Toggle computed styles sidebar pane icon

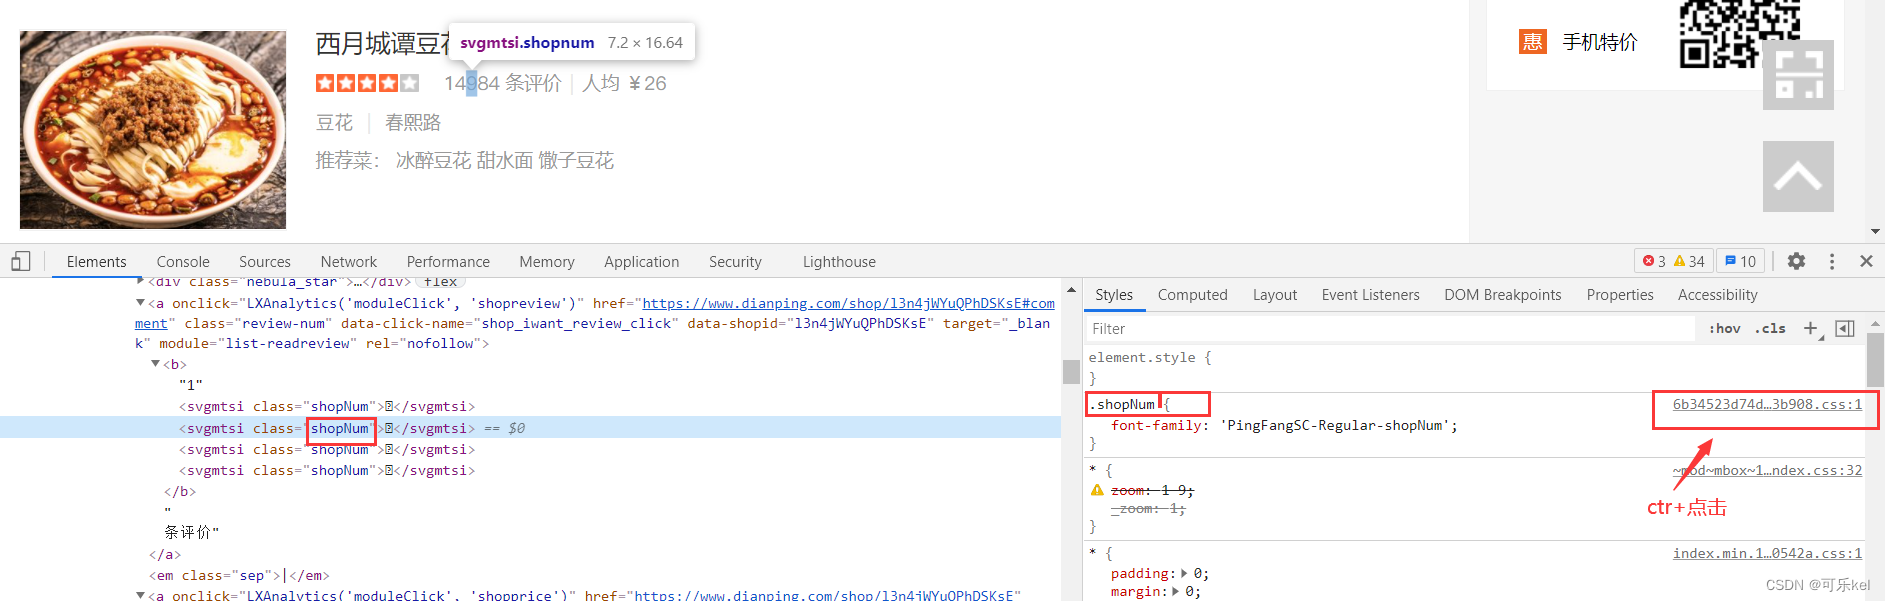[x=1845, y=328]
